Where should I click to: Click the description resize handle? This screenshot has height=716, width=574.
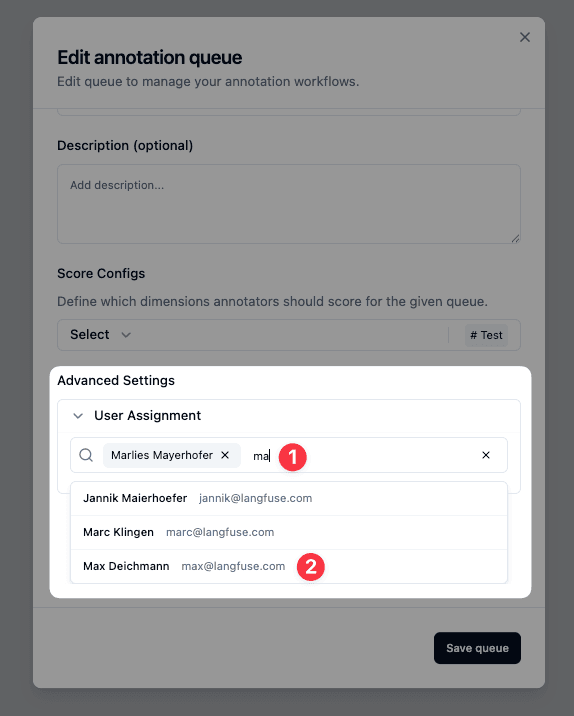[515, 238]
